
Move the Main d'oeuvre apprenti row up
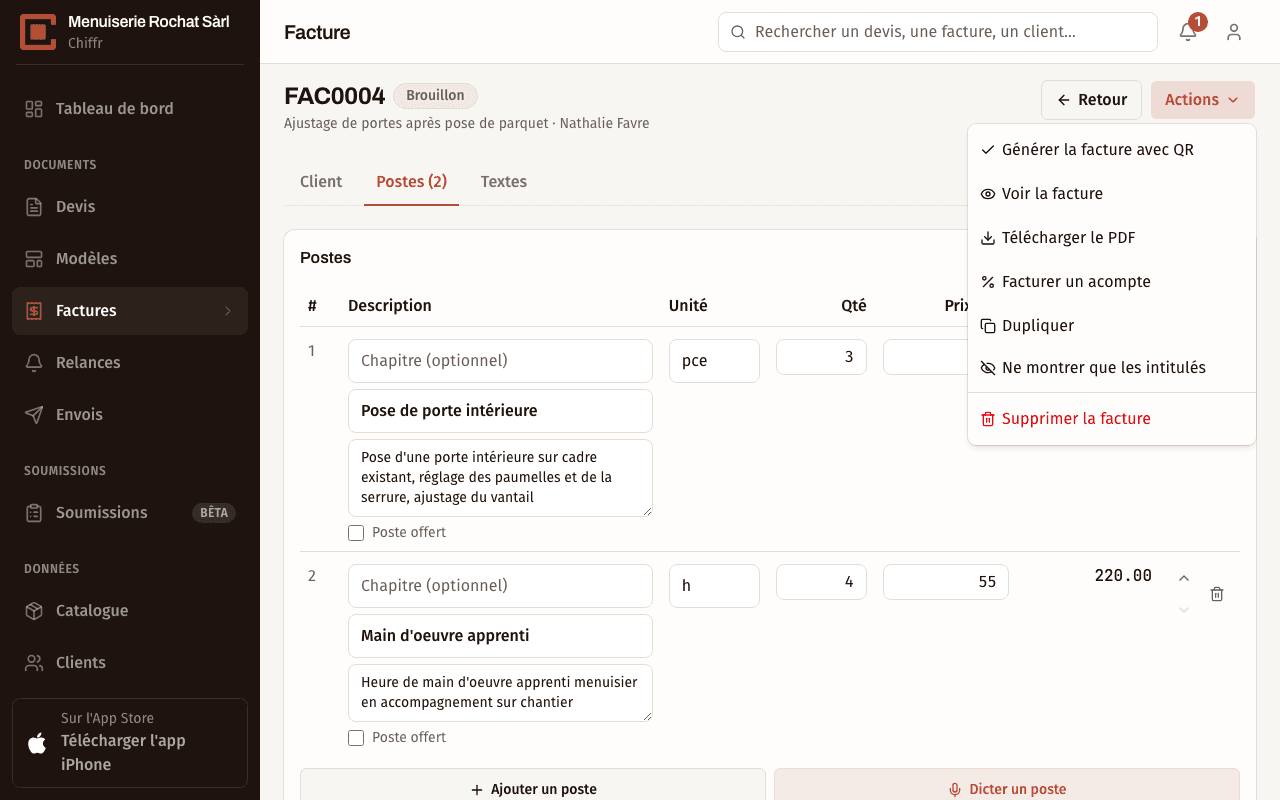coord(1184,578)
